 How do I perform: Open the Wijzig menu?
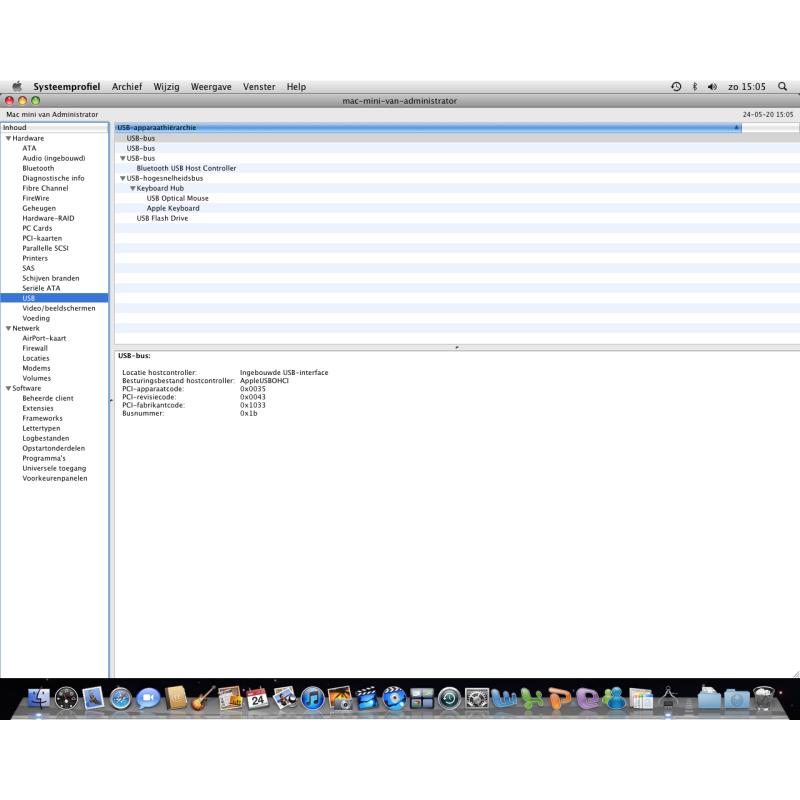(x=166, y=87)
